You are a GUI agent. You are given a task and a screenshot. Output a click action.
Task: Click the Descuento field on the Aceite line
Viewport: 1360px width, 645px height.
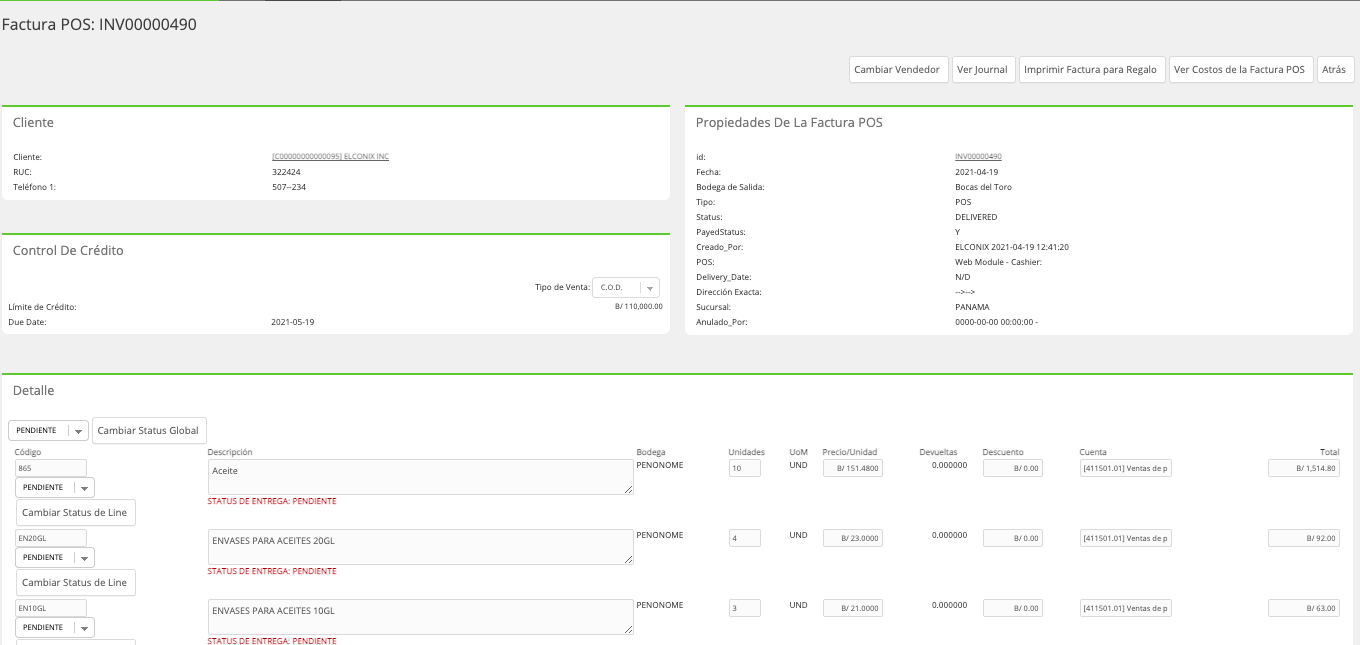1013,468
